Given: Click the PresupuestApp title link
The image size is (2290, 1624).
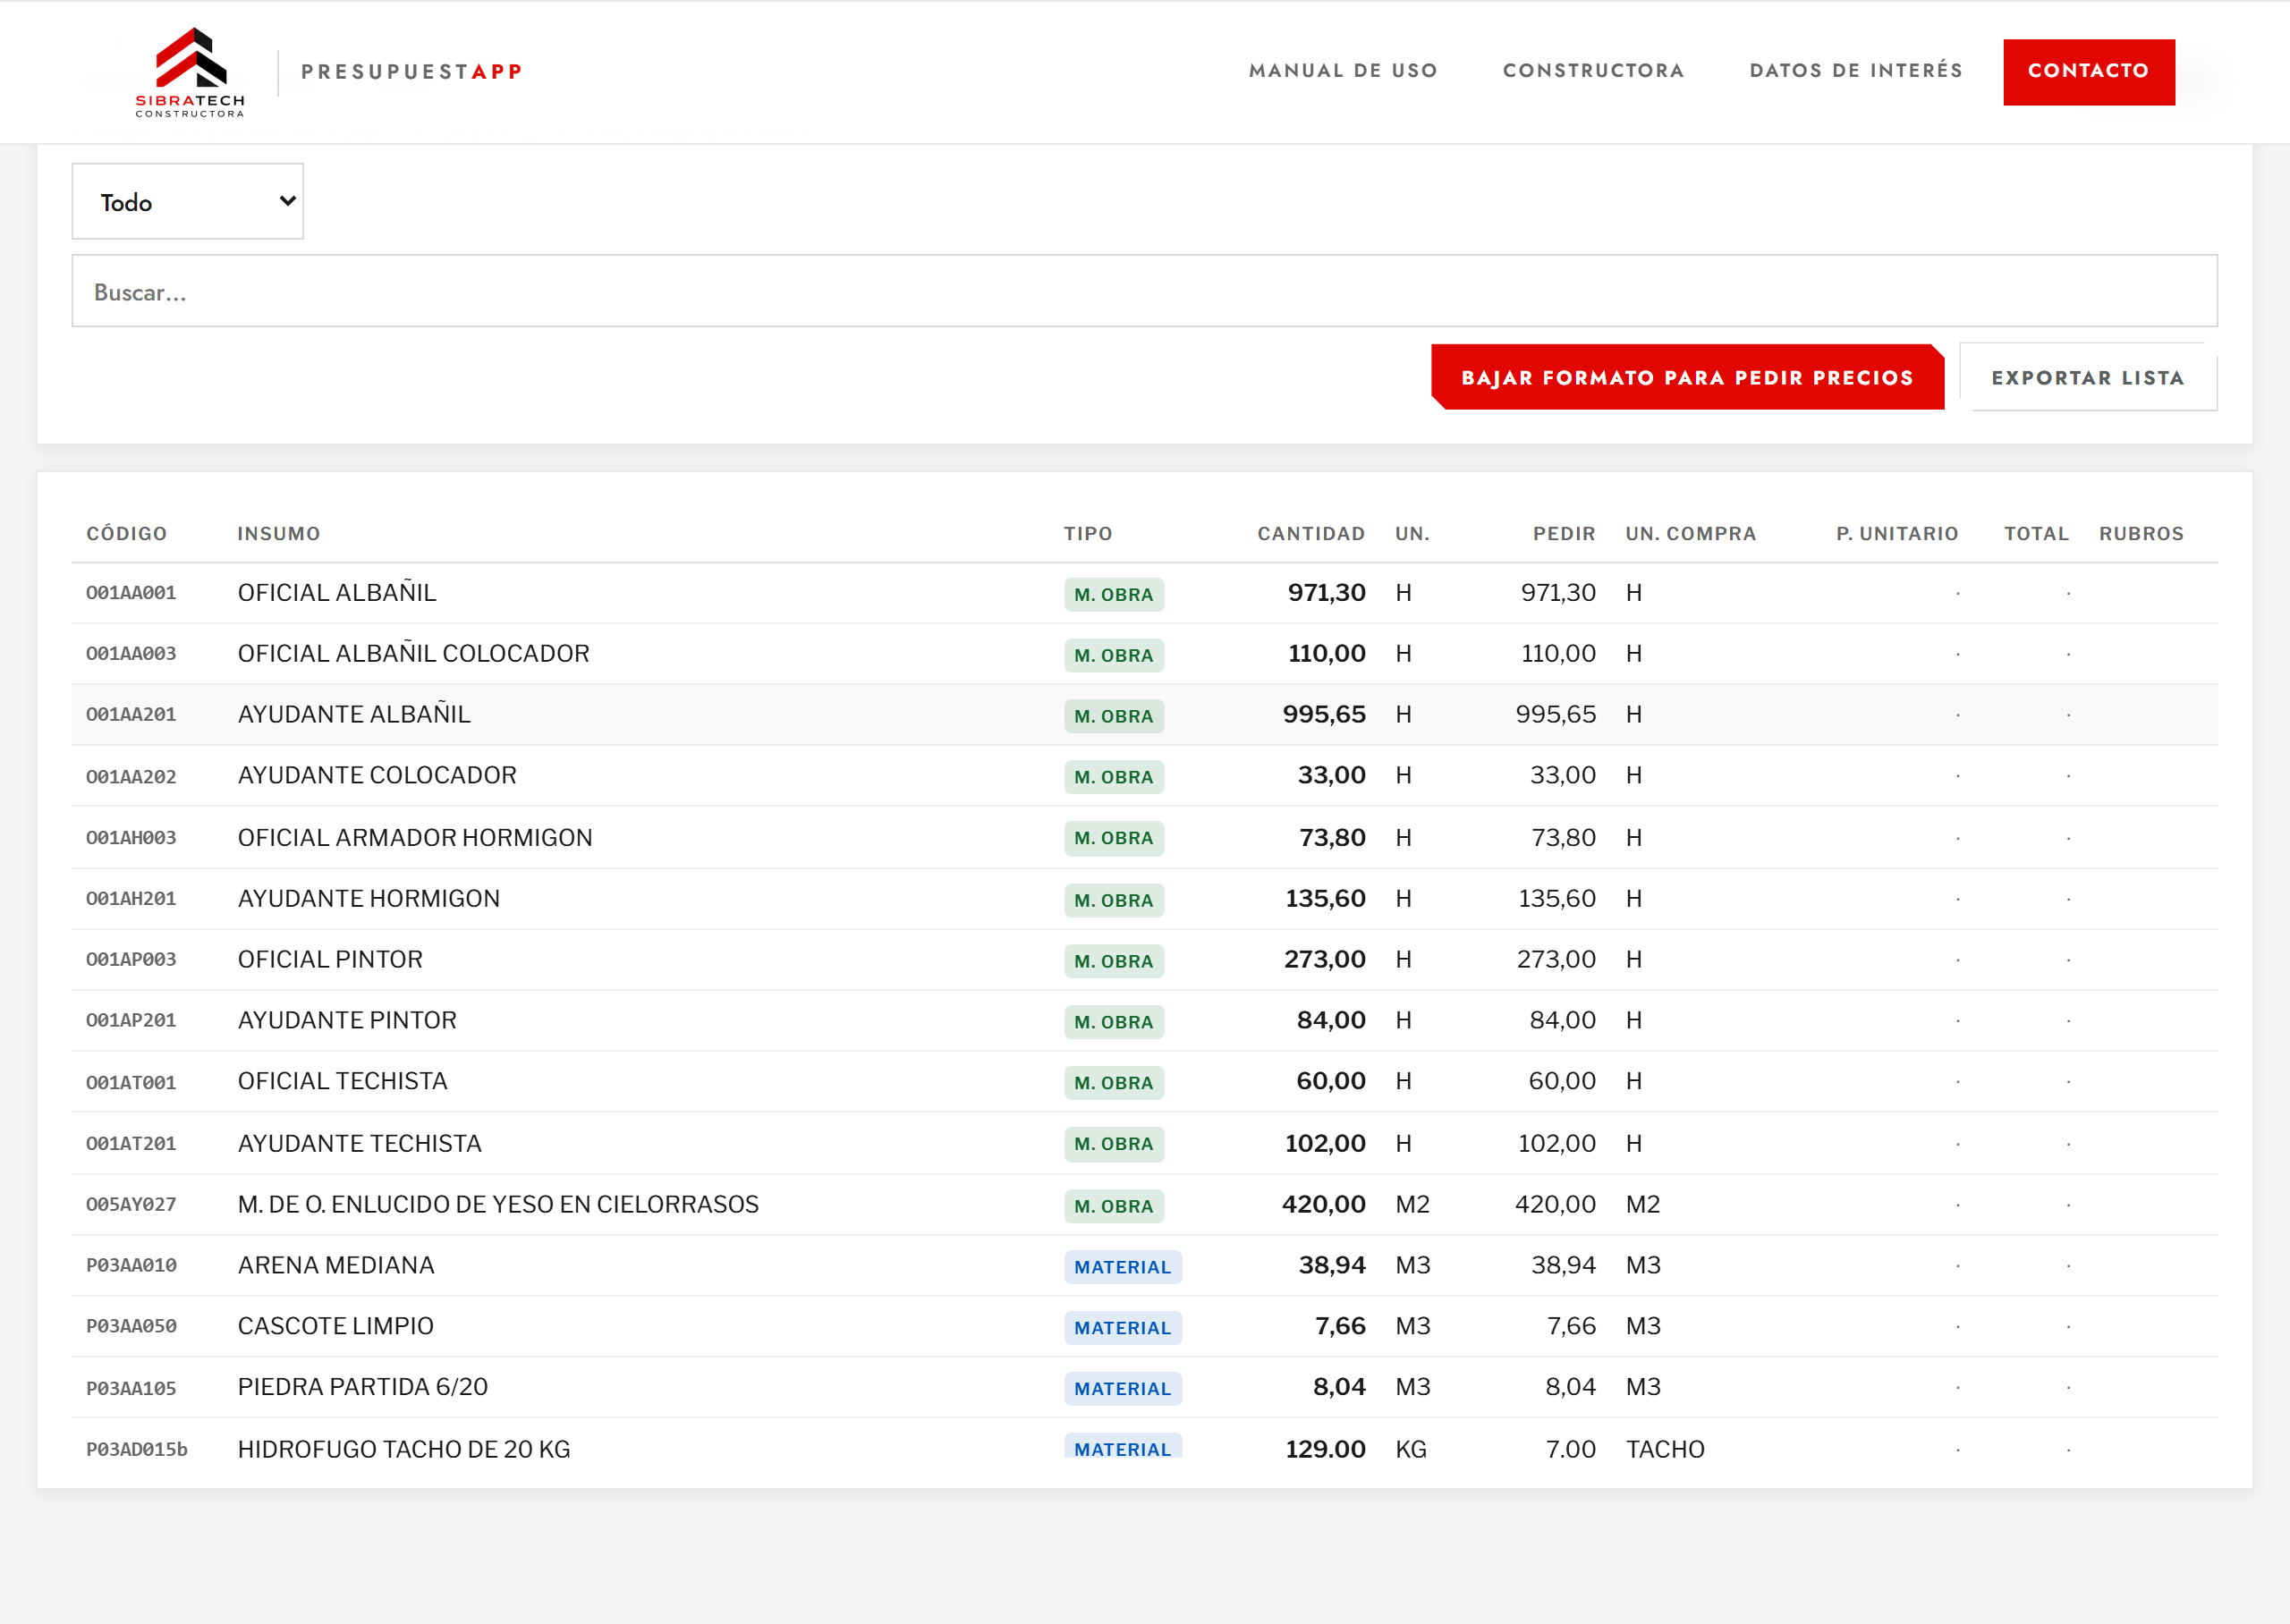Looking at the screenshot, I should [412, 72].
